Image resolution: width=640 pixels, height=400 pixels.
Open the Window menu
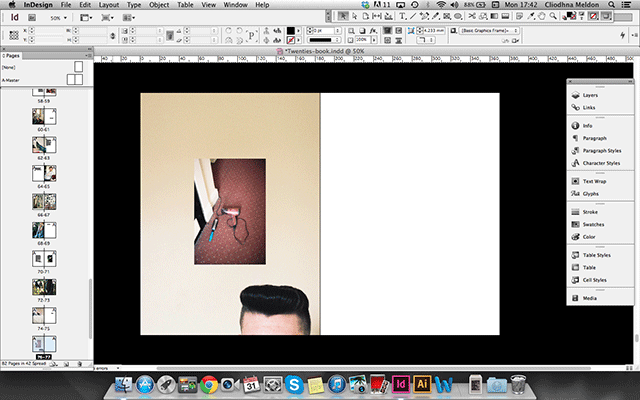[x=236, y=5]
